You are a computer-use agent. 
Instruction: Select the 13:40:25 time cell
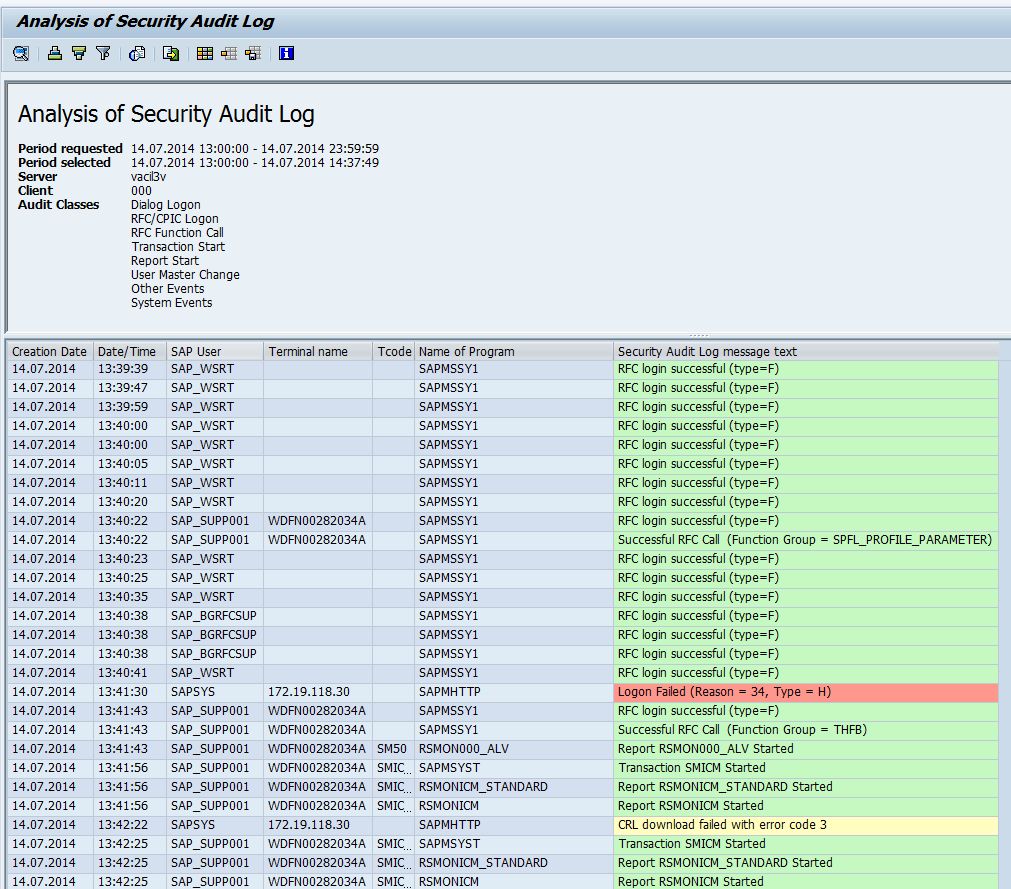130,578
